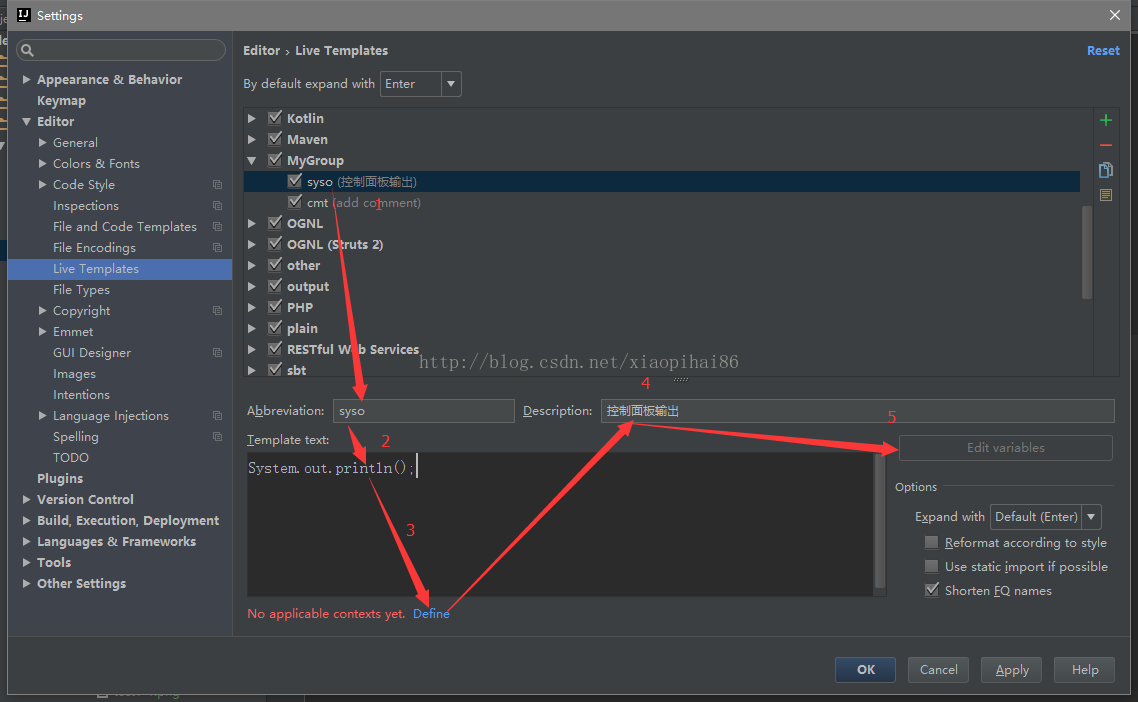Click the settings search box

point(120,50)
